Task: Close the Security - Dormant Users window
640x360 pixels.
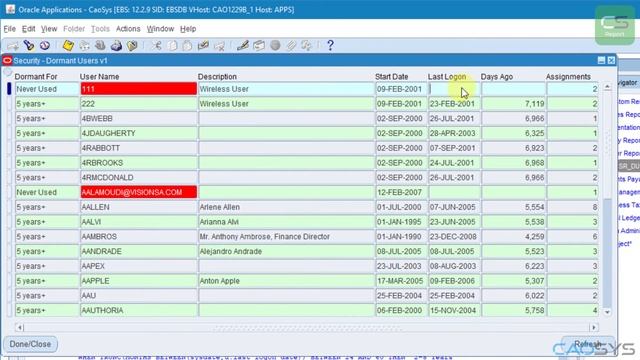Action: tap(611, 60)
